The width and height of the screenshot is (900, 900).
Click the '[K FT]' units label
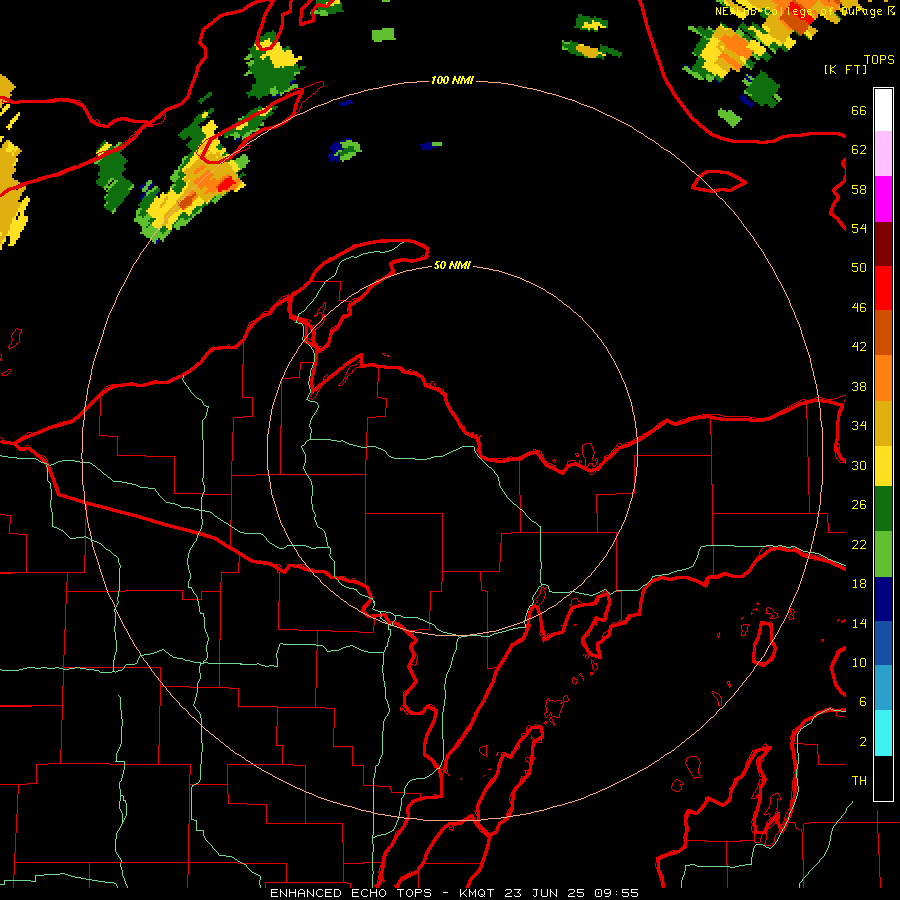point(845,69)
